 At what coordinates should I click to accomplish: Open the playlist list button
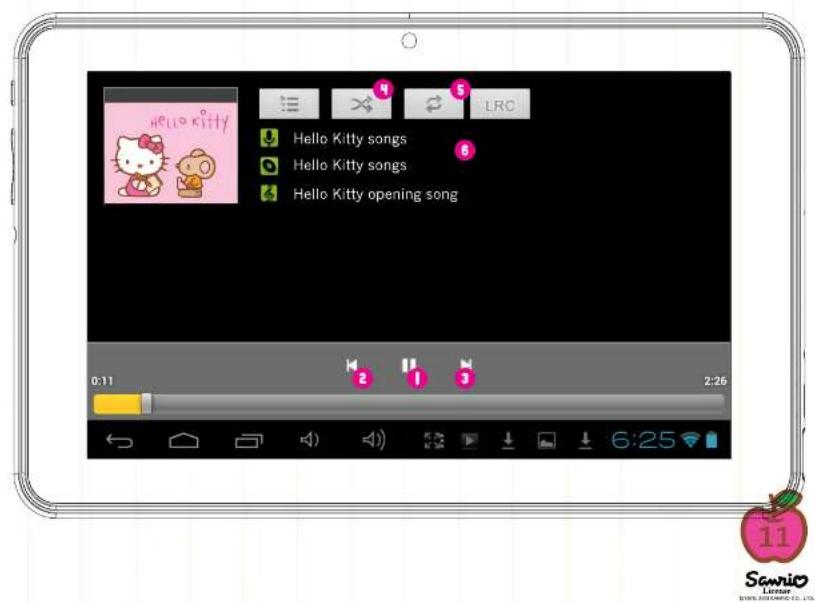pos(289,104)
